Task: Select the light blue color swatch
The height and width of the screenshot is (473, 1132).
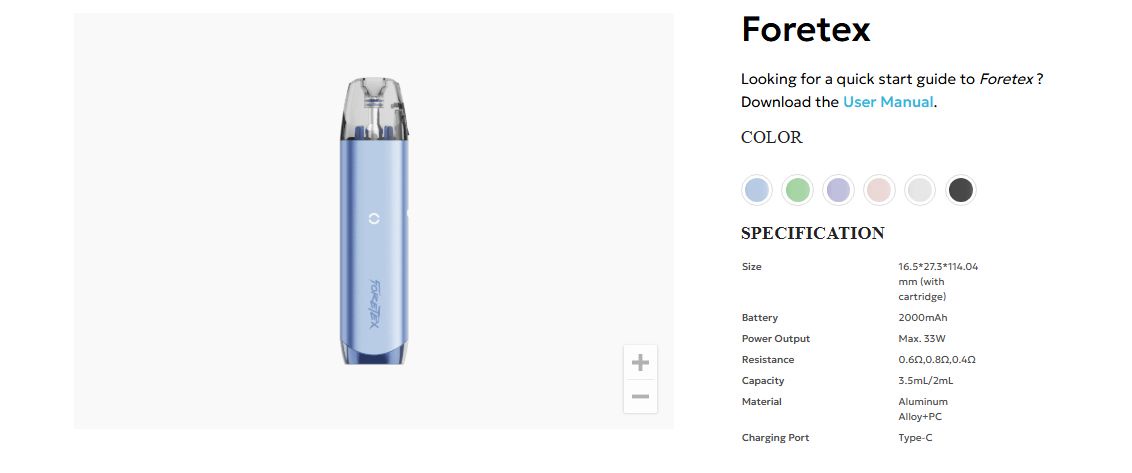Action: (x=757, y=189)
